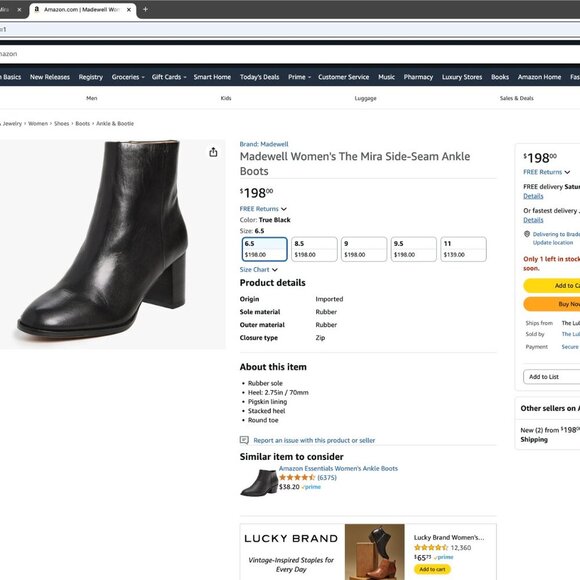Open the Prime dropdown menu
The image size is (580, 580).
point(299,77)
